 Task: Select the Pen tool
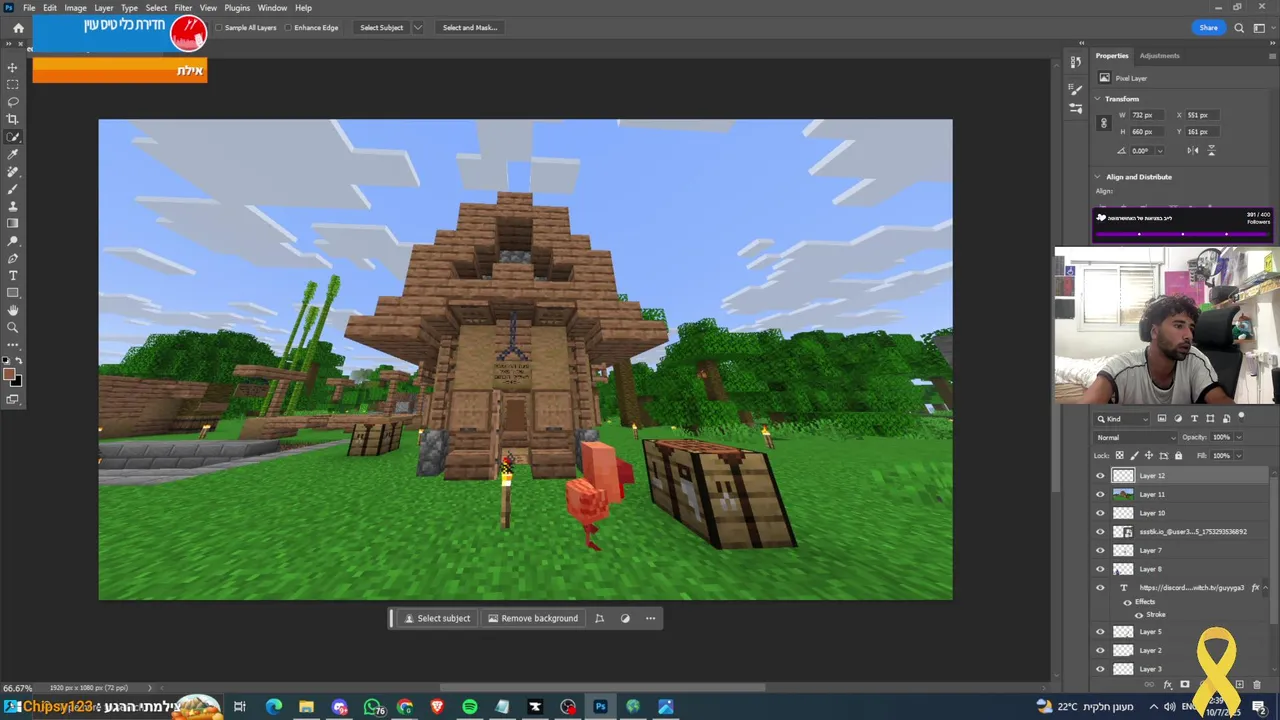click(x=13, y=258)
